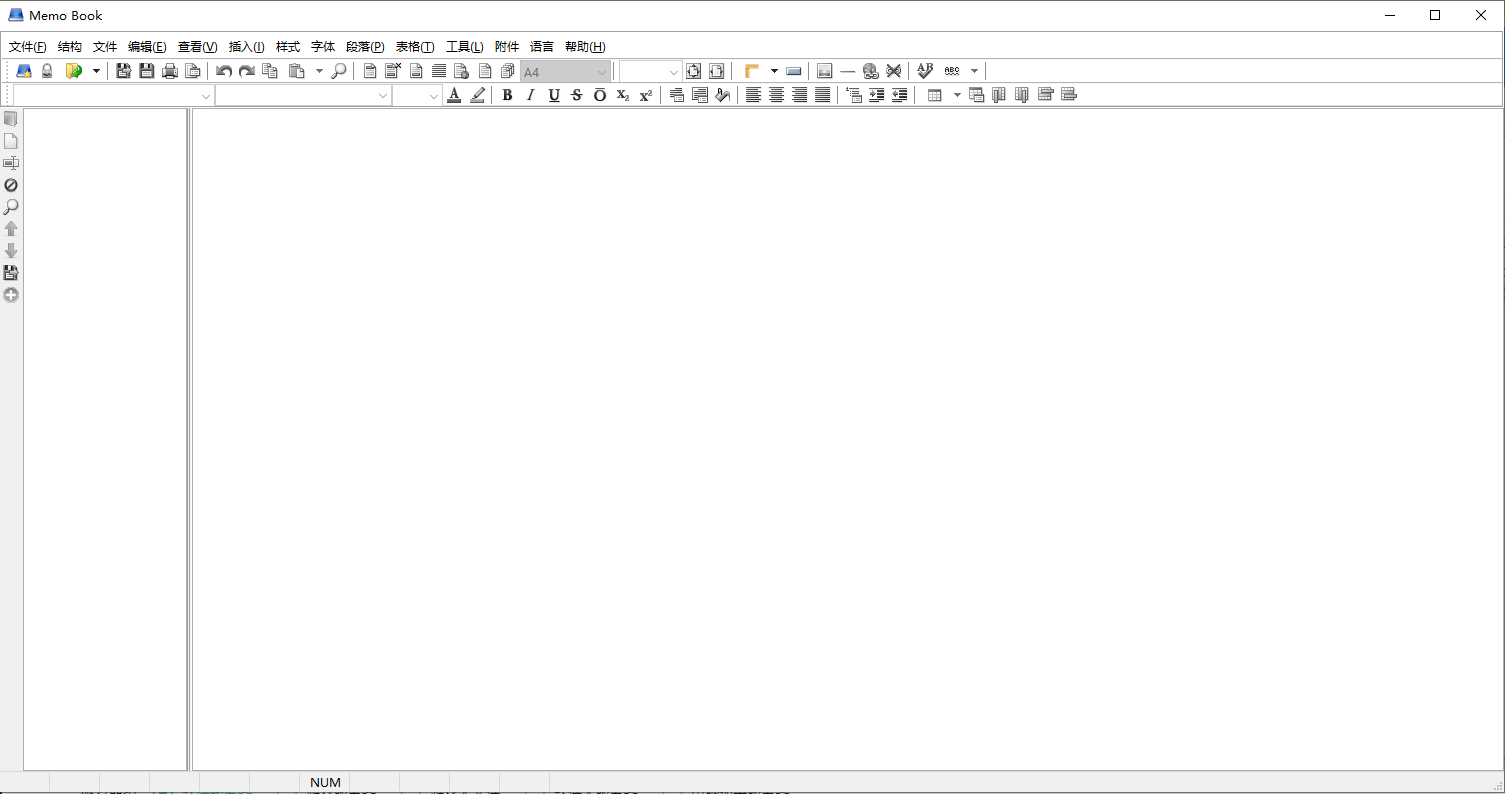The image size is (1505, 794).
Task: Justify the paragraph text
Action: point(822,95)
